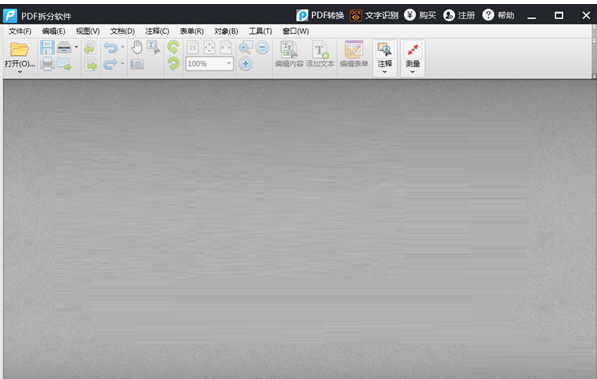Open the 对象(B) menu
Viewport: 597px width, 379px height.
226,31
